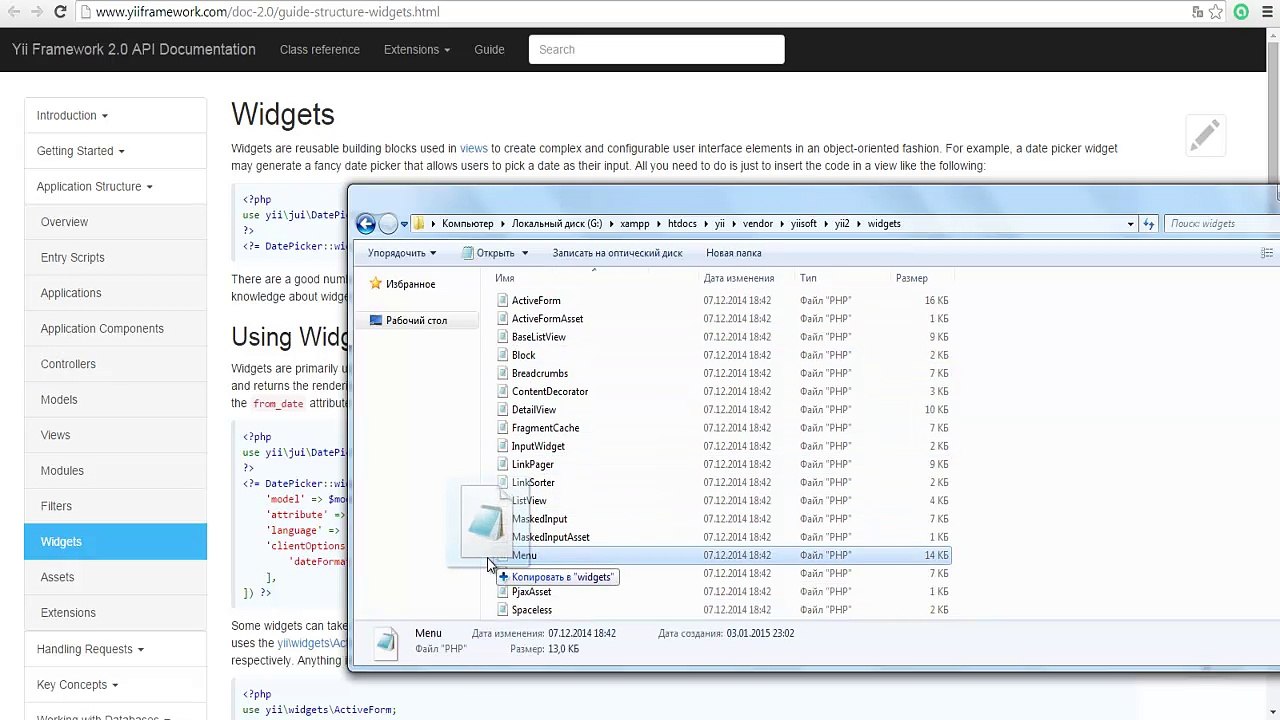Open the Explorer address bar history dropdown
Screen dimensions: 1280x720
tap(1131, 224)
